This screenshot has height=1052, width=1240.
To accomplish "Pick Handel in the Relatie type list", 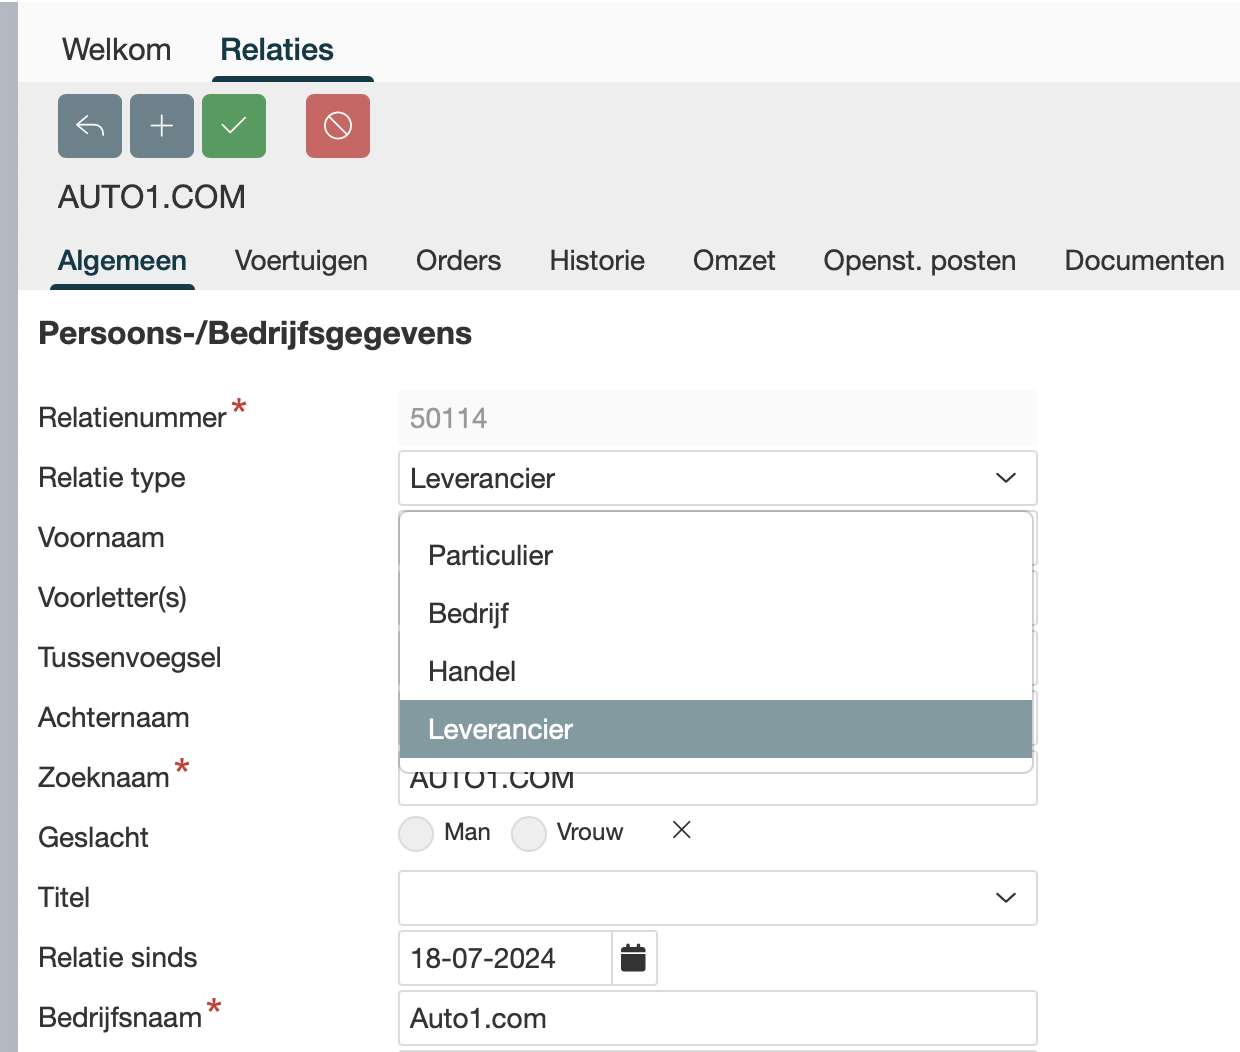I will click(472, 671).
